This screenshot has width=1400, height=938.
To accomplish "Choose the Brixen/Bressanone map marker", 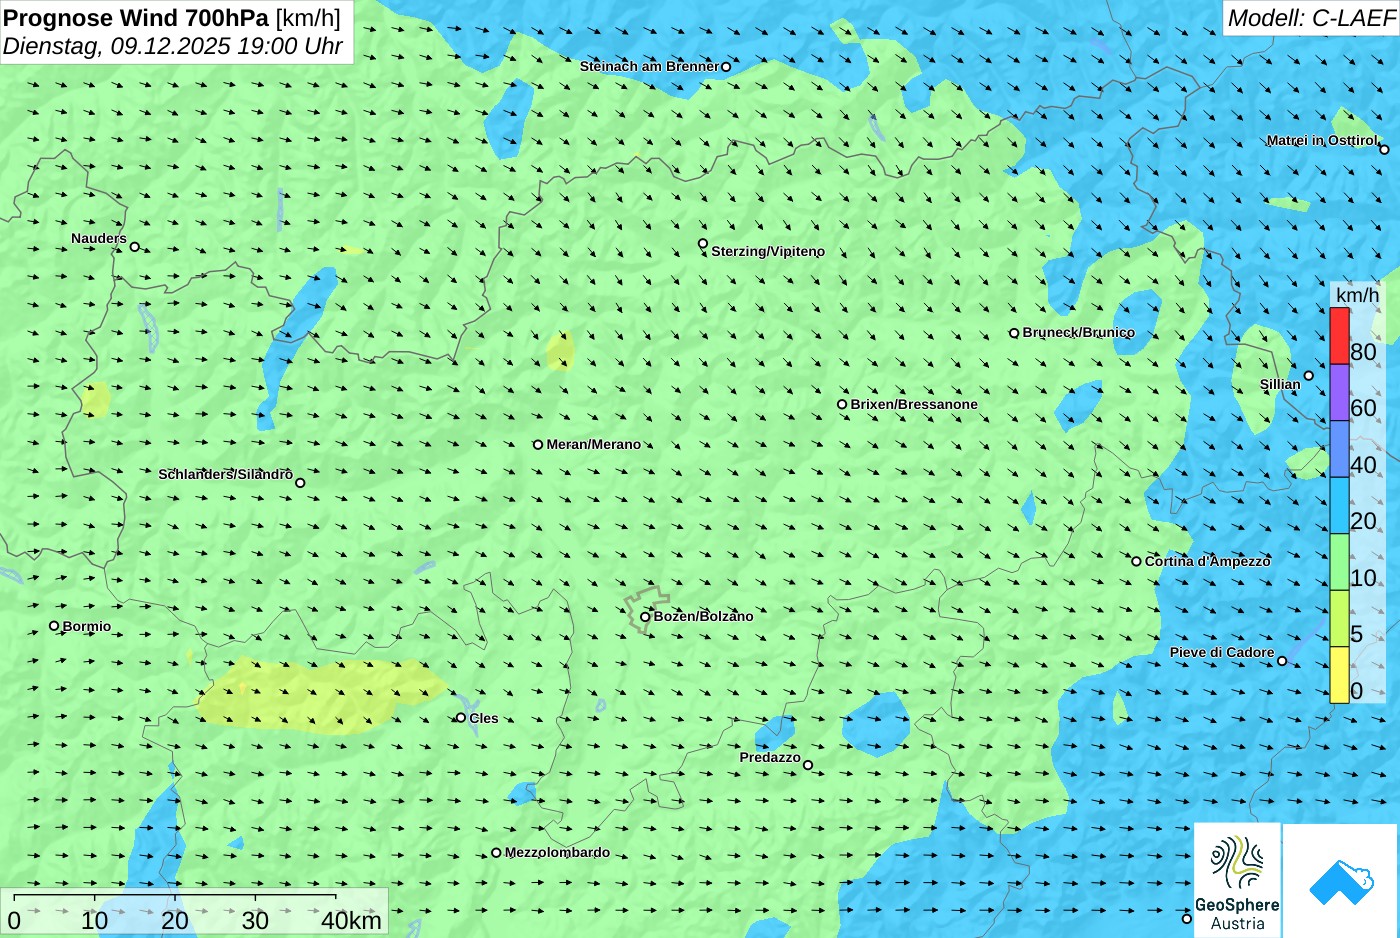I will tap(842, 405).
